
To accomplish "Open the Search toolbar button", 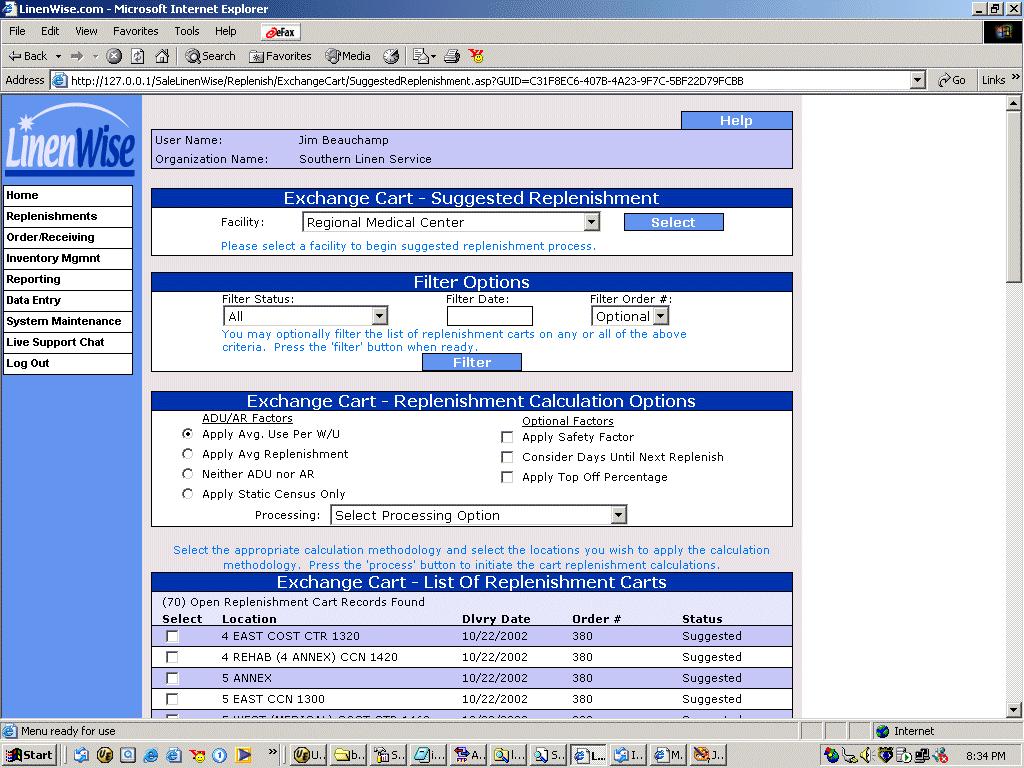I will [x=210, y=56].
